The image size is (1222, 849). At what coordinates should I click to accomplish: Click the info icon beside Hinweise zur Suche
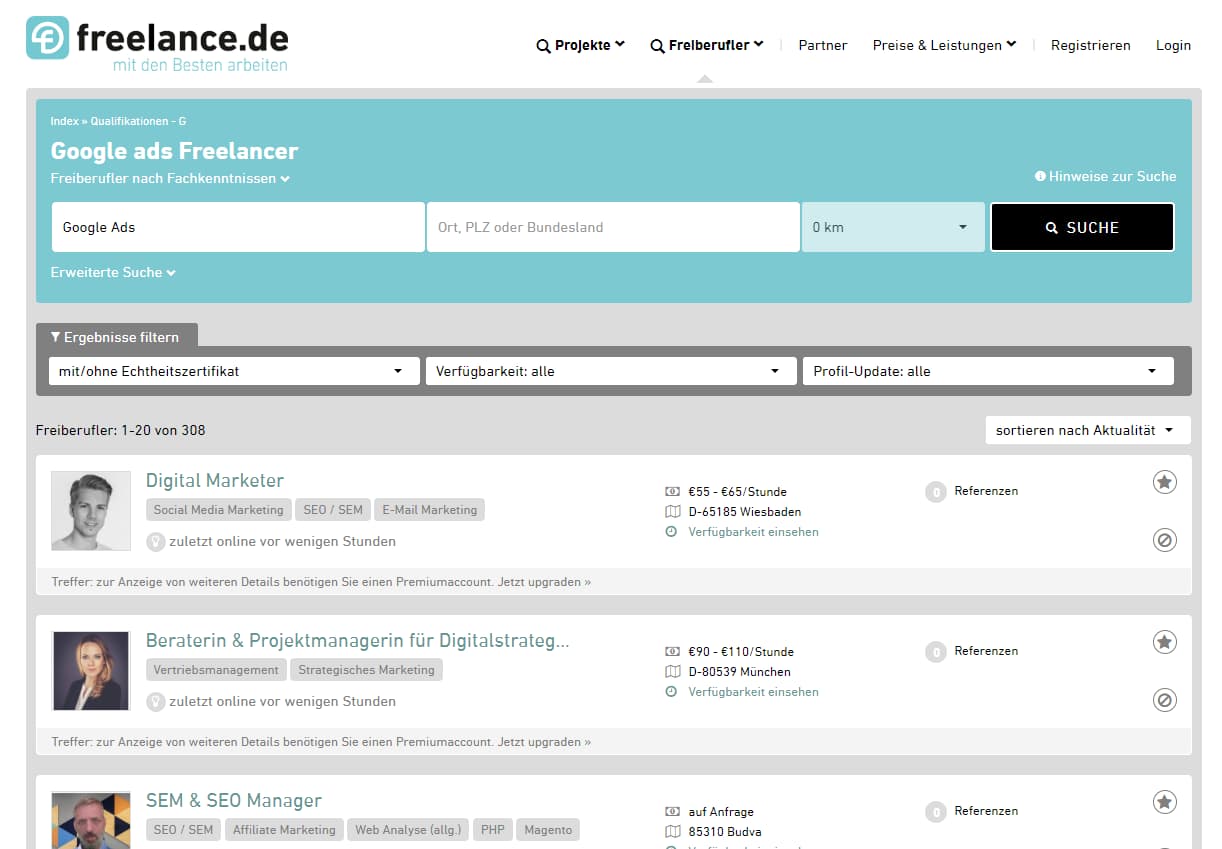coord(1040,176)
